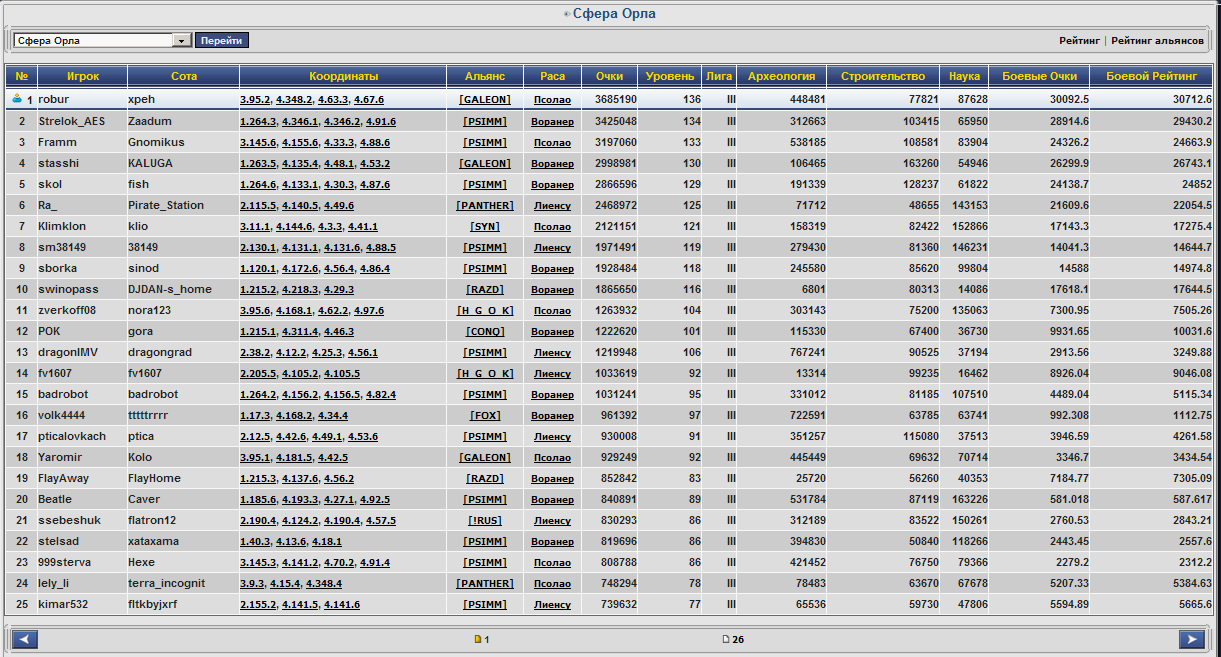Switch to the Рейтинг tab

[x=1079, y=41]
